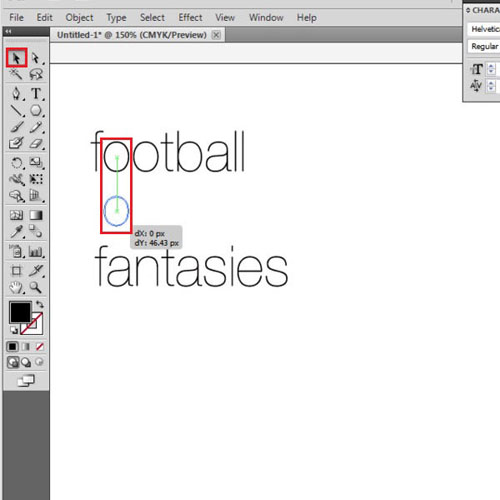
Task: Open the Effect menu
Action: coord(190,17)
